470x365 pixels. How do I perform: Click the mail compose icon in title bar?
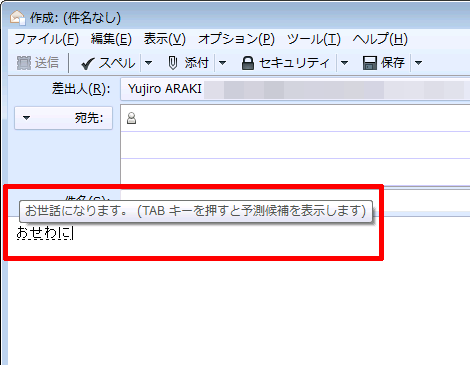(17, 17)
